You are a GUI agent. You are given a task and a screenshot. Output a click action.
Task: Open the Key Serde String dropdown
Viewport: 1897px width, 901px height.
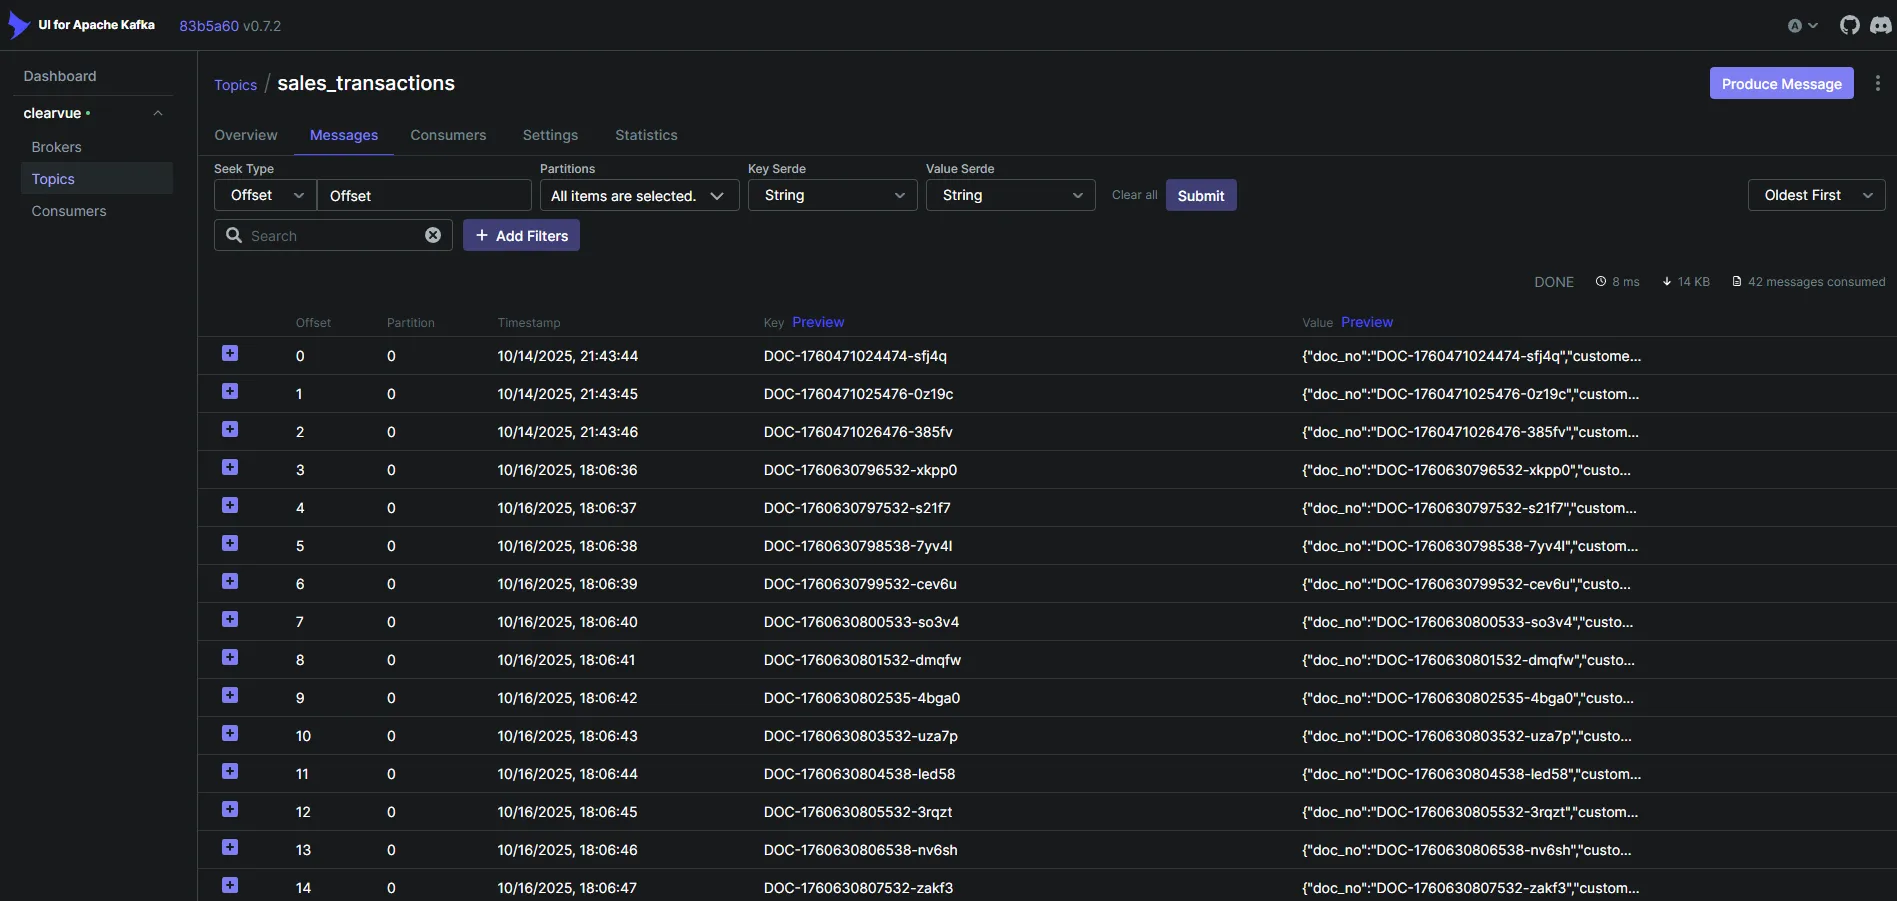832,195
